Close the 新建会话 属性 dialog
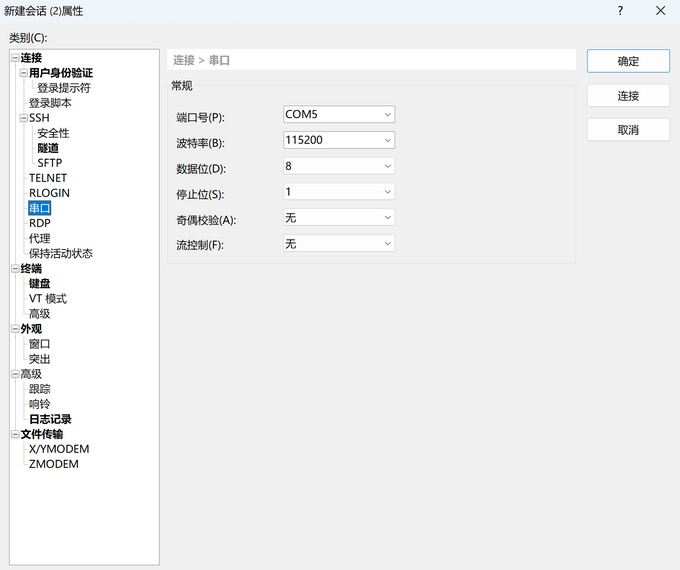 click(x=660, y=11)
